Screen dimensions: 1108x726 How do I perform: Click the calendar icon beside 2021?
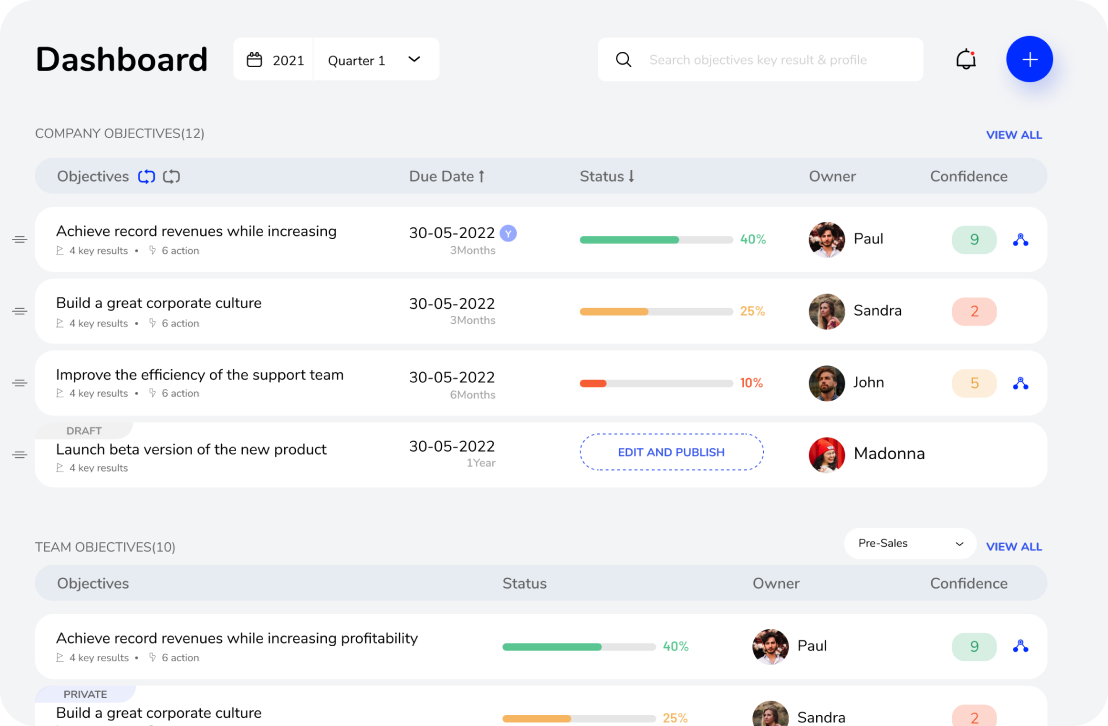click(x=255, y=59)
